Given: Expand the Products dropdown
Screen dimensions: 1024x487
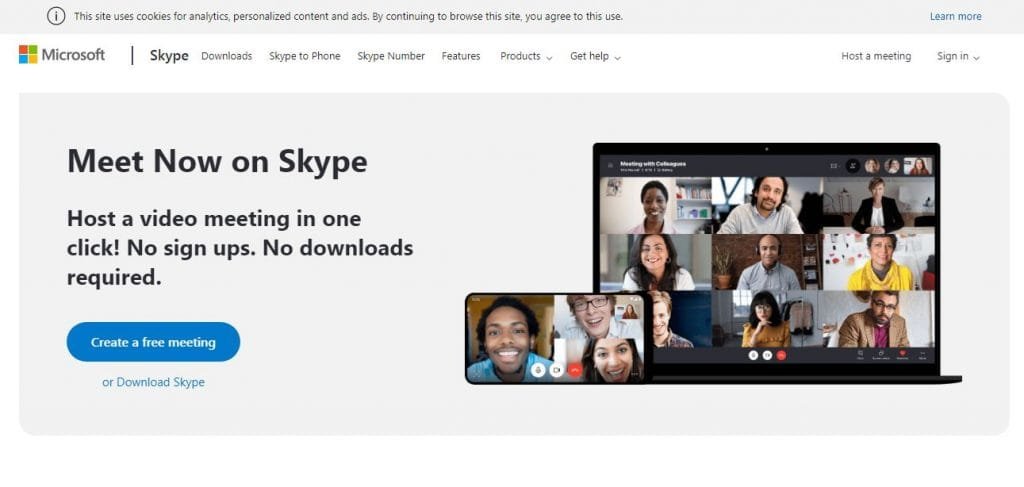Looking at the screenshot, I should pos(526,56).
